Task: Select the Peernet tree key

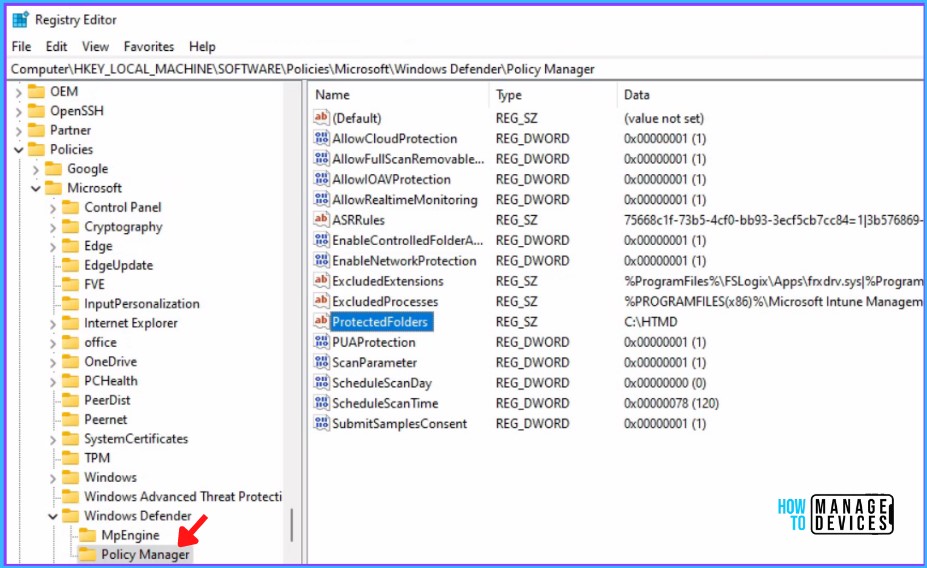Action: [x=105, y=420]
